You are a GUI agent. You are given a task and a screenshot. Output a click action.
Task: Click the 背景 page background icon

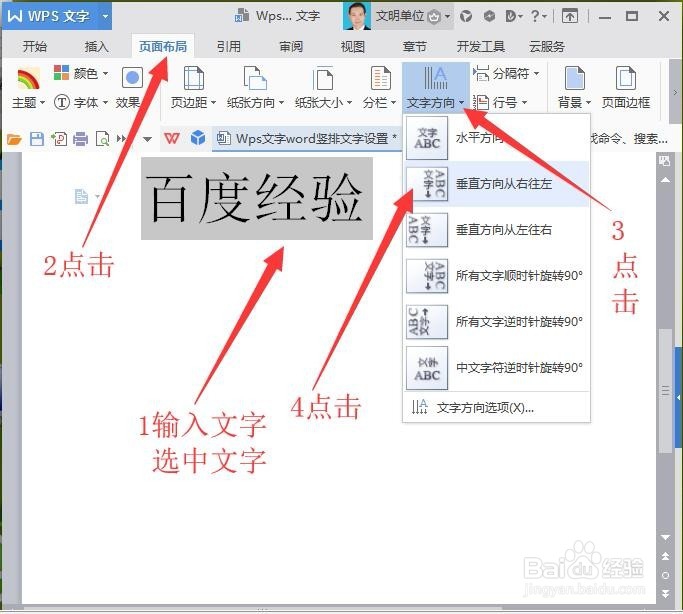[574, 79]
